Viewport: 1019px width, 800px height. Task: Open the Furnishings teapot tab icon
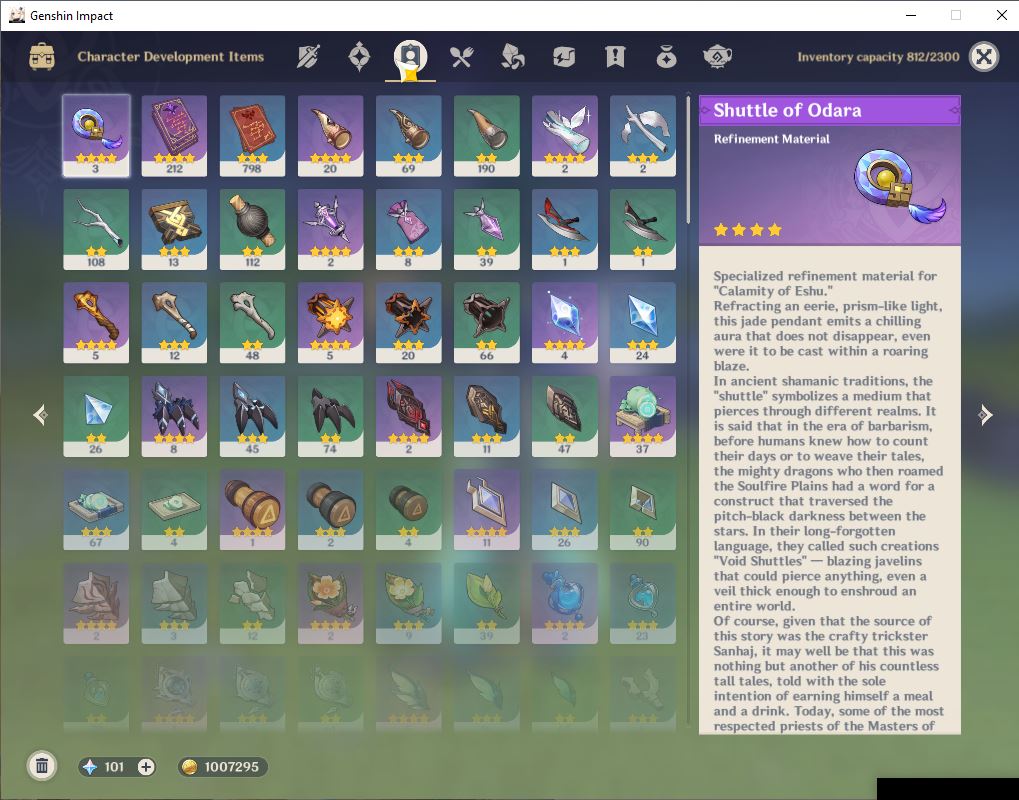click(x=717, y=57)
